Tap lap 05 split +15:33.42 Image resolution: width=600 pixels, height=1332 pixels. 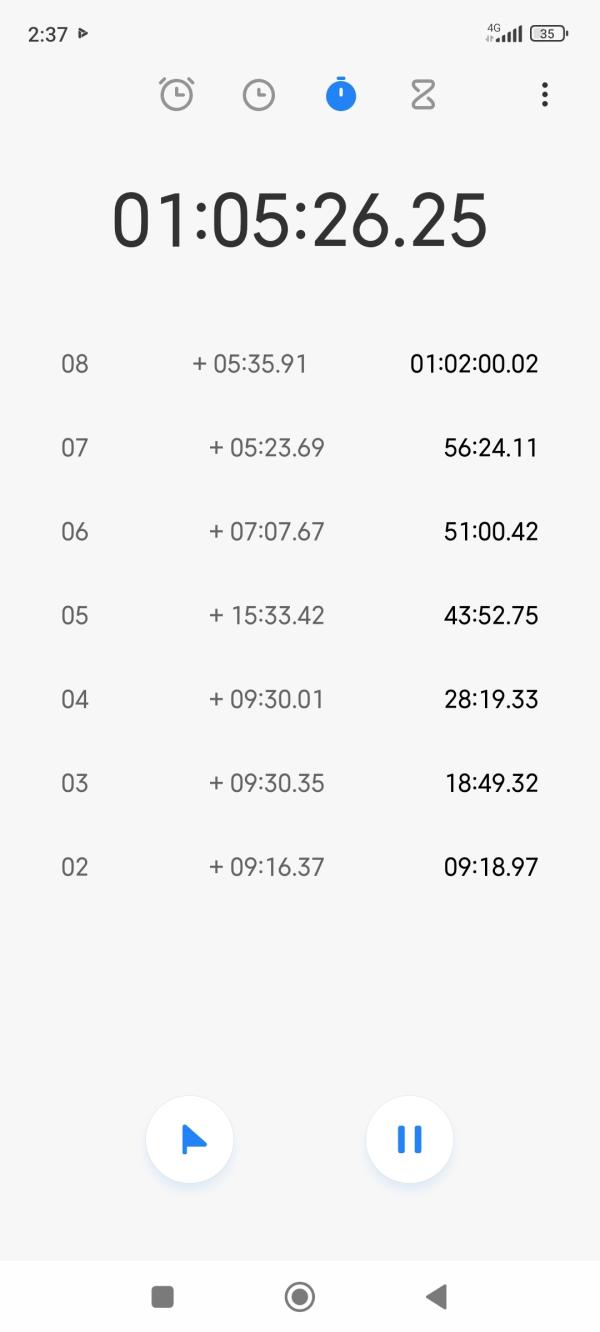[x=267, y=615]
